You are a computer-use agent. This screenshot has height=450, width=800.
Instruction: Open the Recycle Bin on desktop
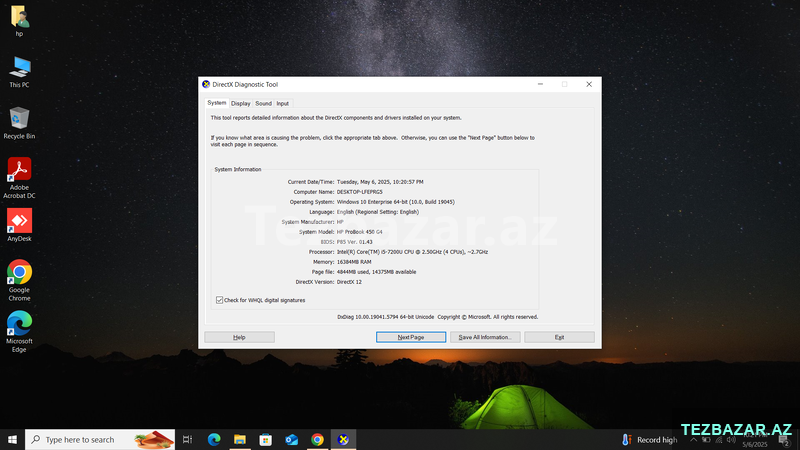point(19,123)
